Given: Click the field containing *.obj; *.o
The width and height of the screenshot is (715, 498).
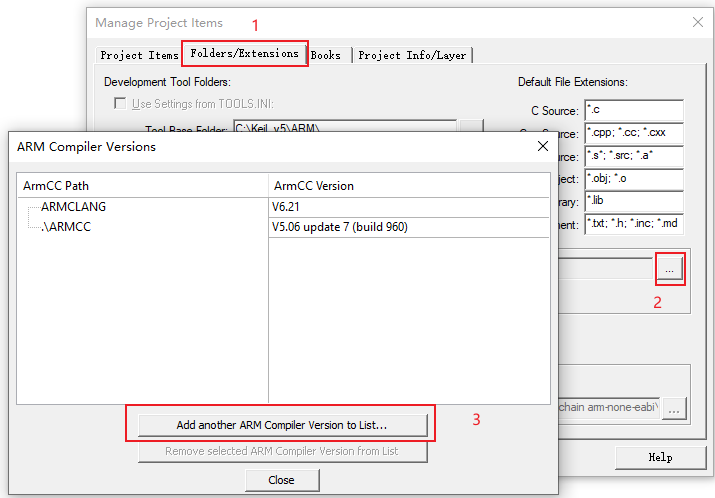Looking at the screenshot, I should coord(633,179).
